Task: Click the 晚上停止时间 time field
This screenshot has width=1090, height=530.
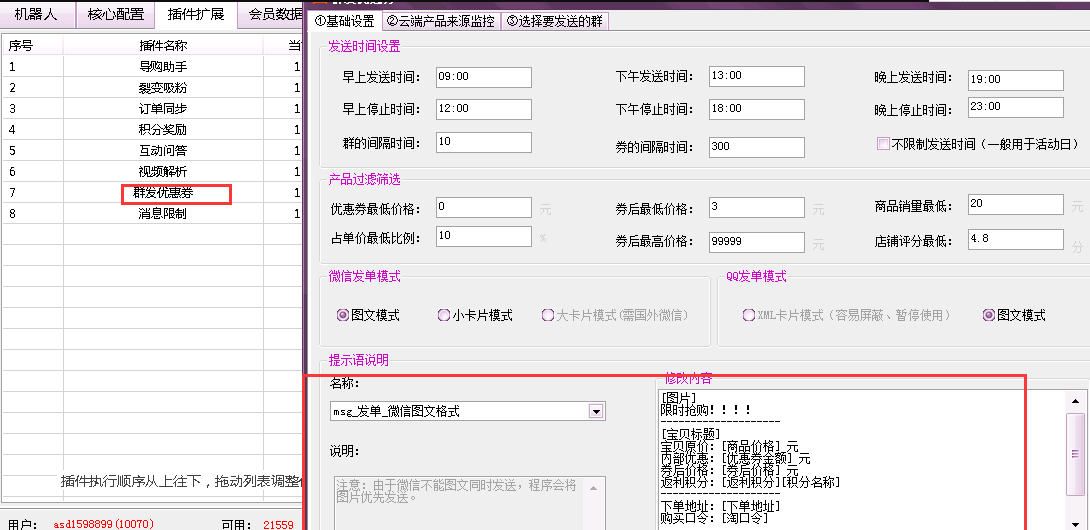Action: pos(1015,108)
